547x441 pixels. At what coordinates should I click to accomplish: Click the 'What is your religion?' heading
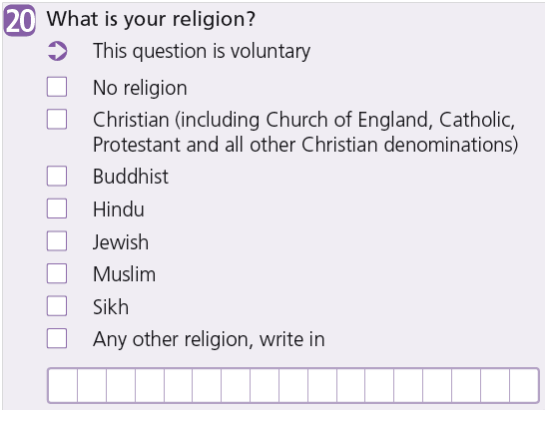[151, 19]
